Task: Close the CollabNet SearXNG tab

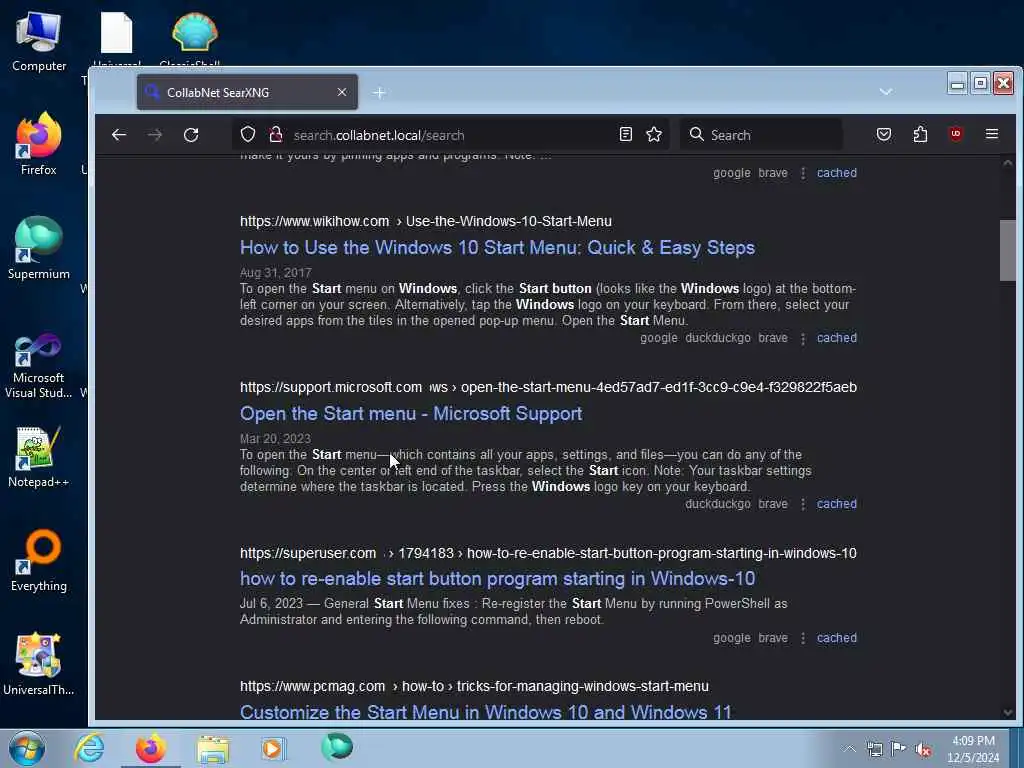Action: 342,92
